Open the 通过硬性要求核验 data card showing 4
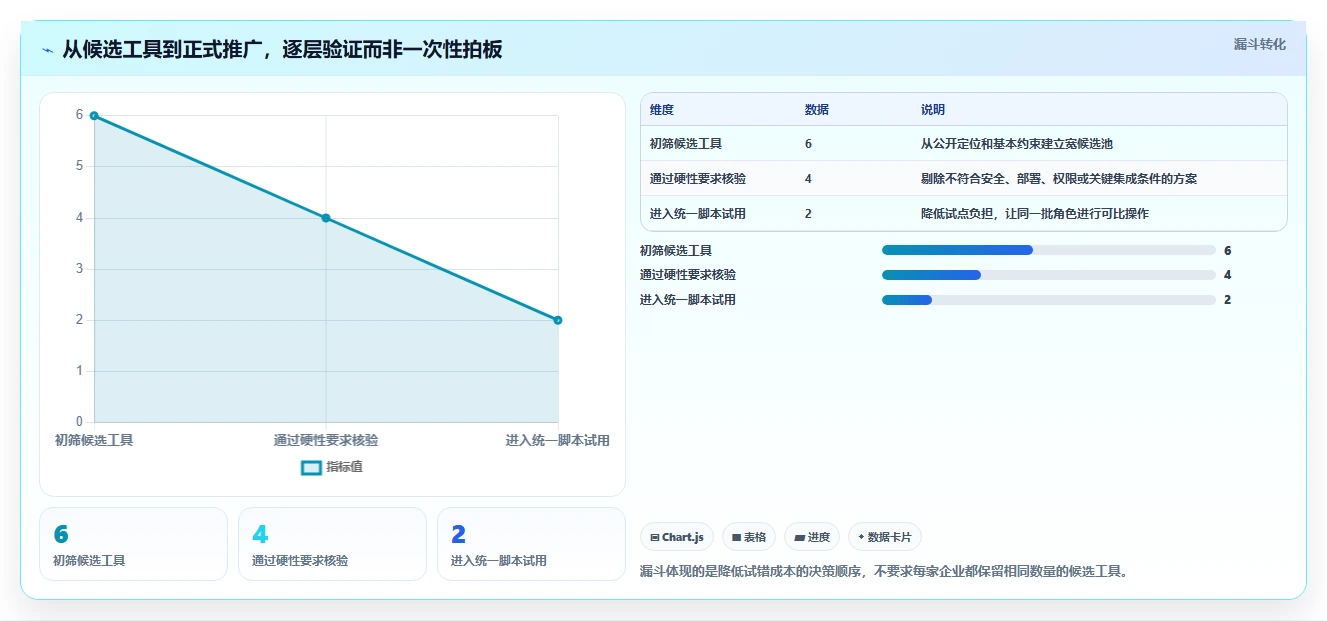1327x621 pixels. (332, 544)
